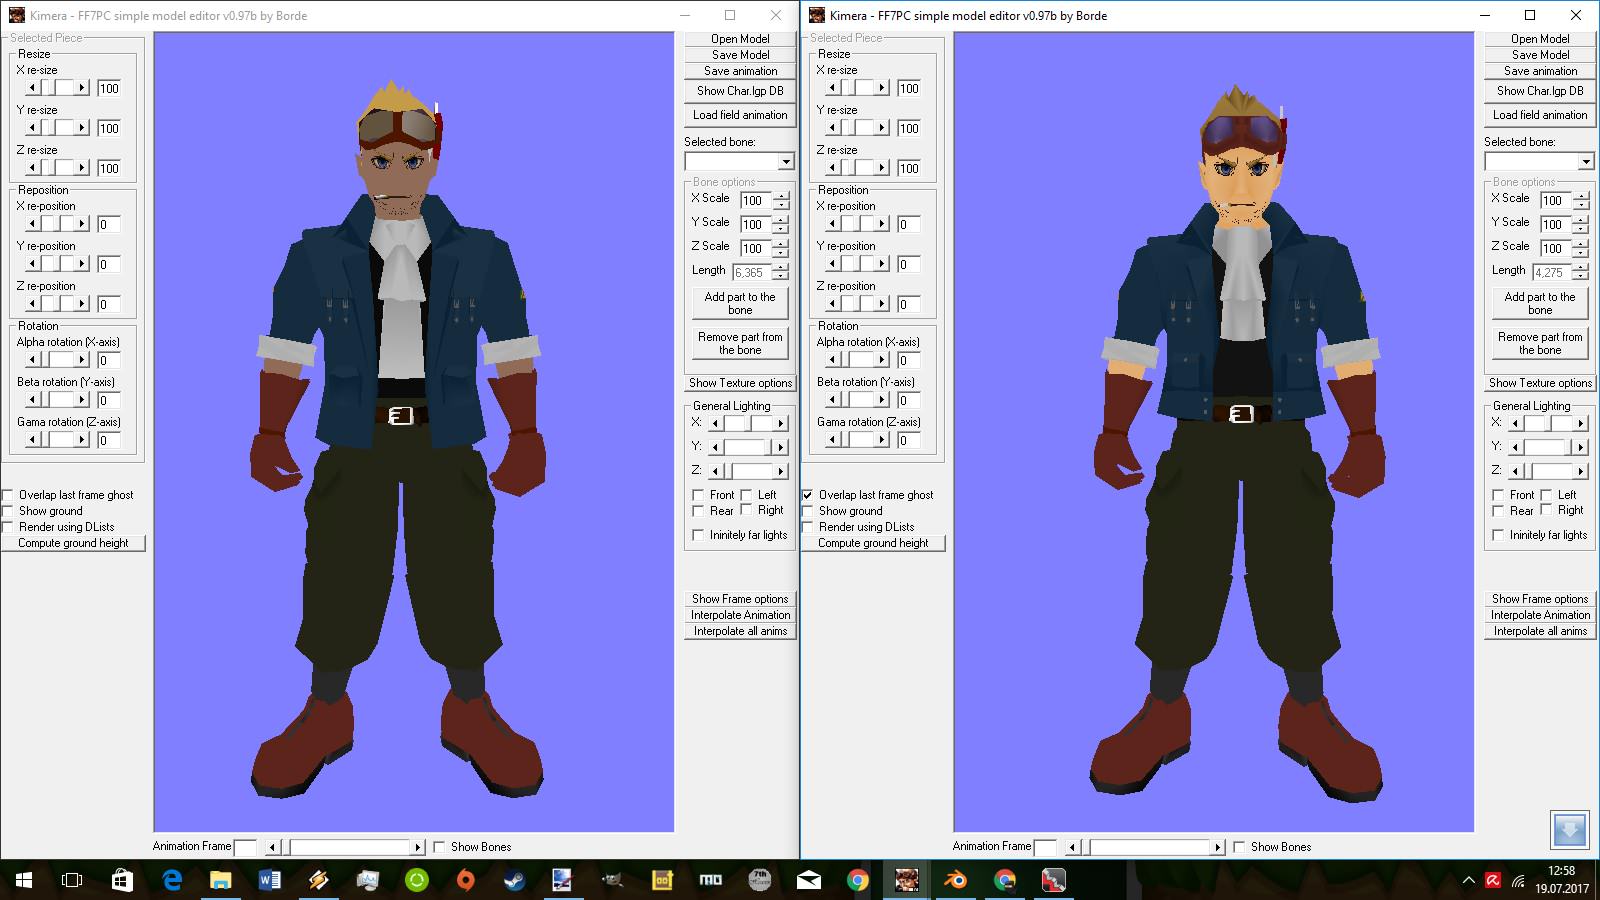Click Y re-position left arrow, right window
Viewport: 1600px width, 900px height.
[x=832, y=264]
